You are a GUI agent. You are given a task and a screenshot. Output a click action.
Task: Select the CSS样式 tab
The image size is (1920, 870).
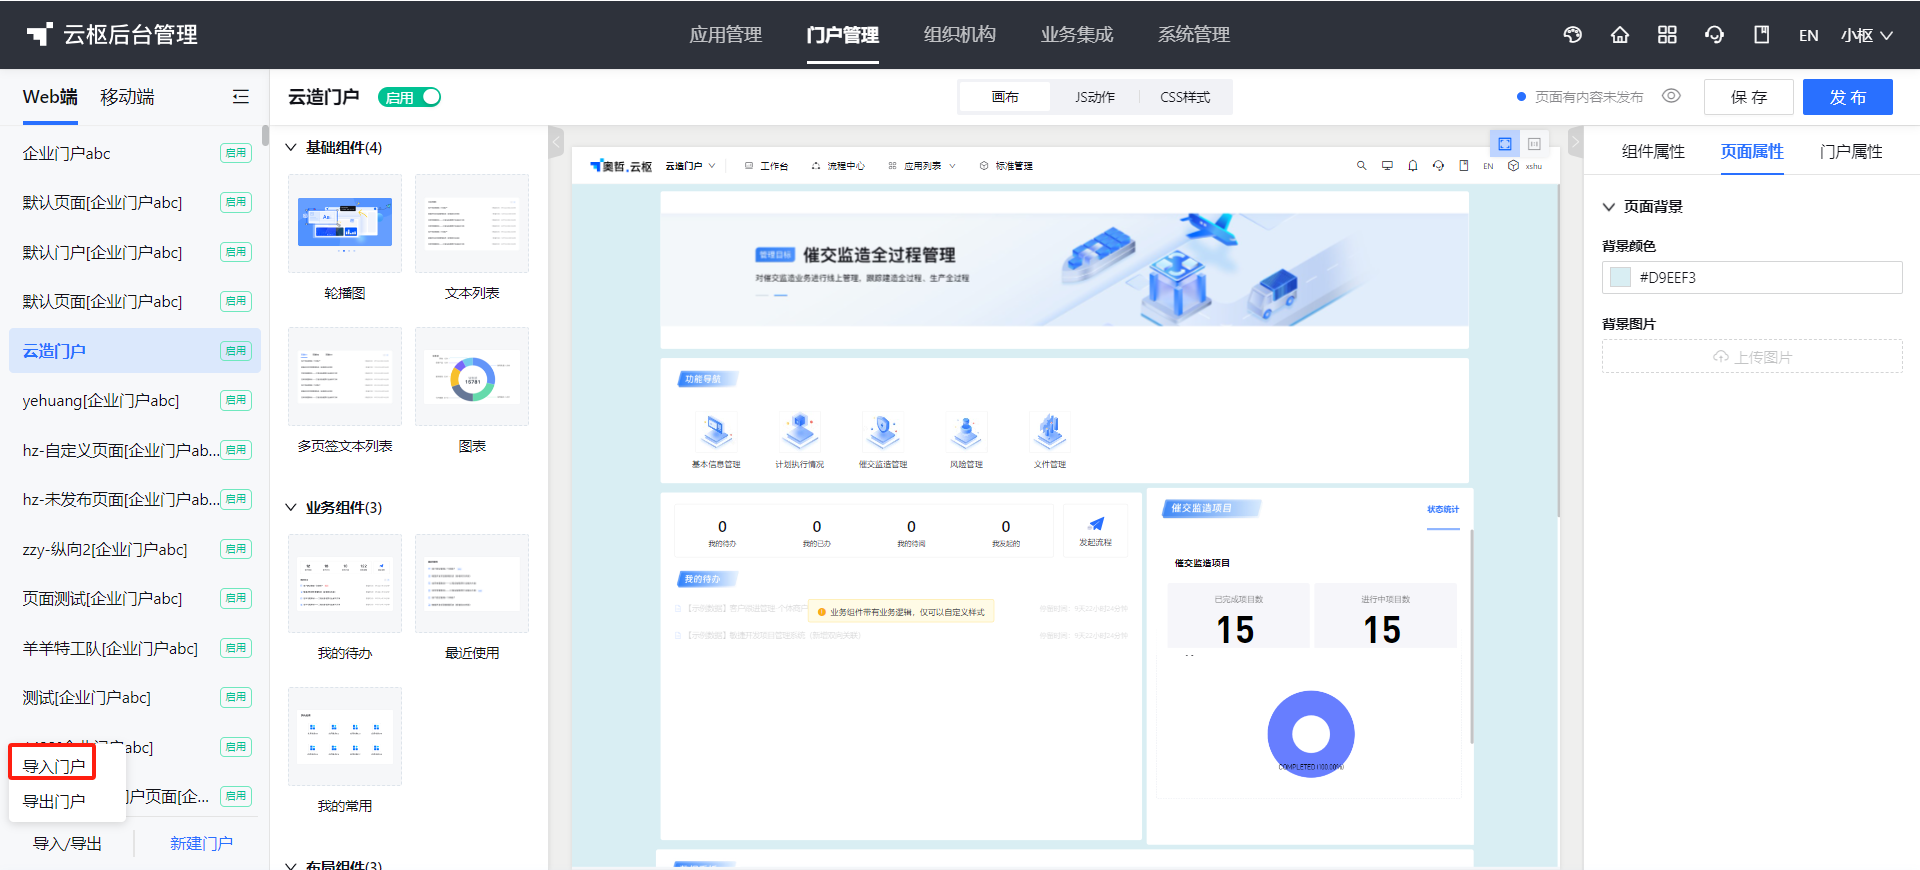coord(1185,97)
